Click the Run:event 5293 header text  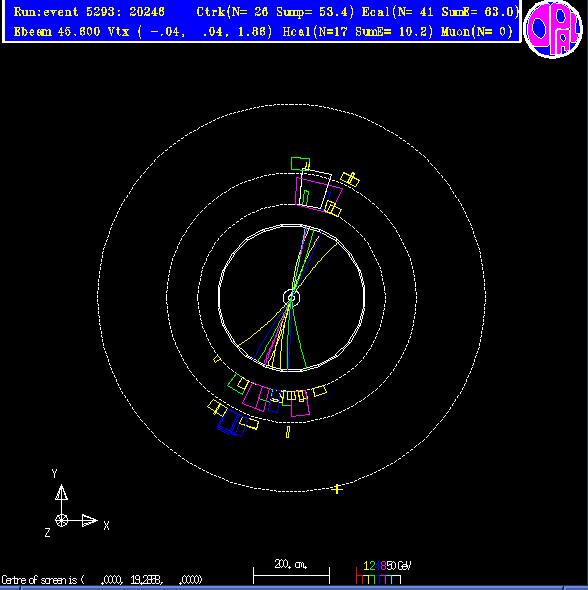(89, 12)
